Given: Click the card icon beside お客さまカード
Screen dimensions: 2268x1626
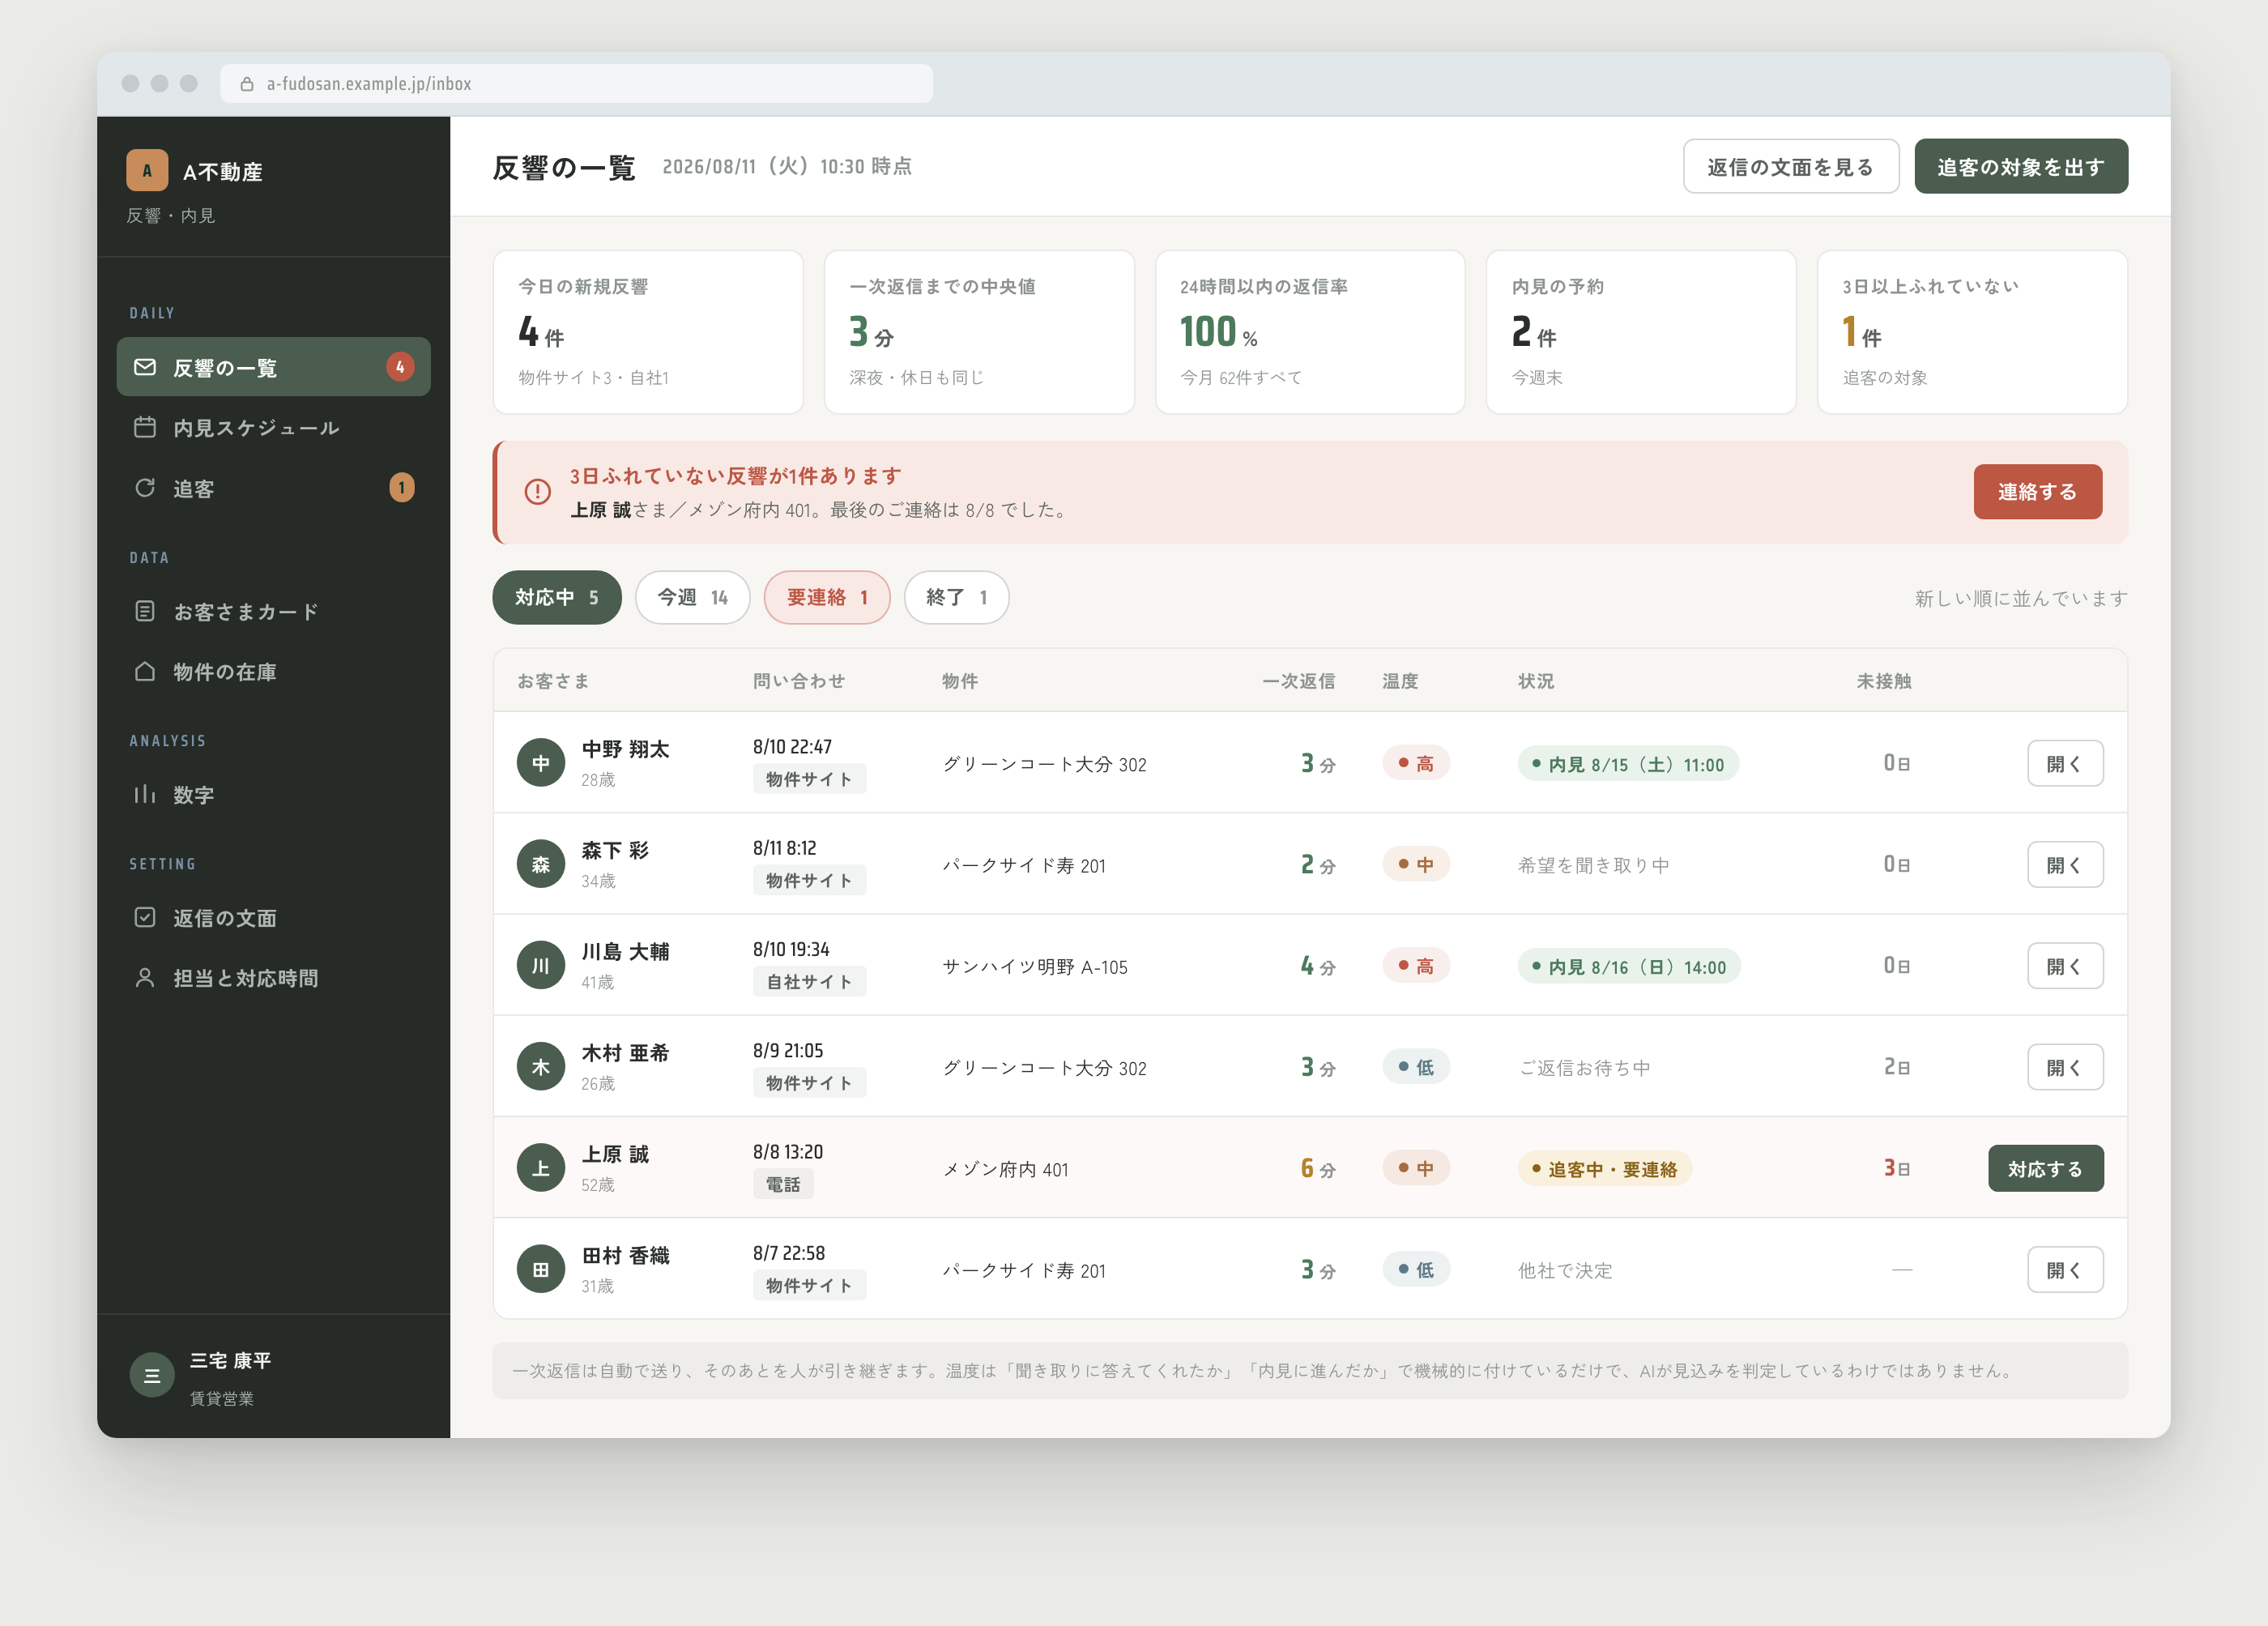Looking at the screenshot, I should 145,611.
